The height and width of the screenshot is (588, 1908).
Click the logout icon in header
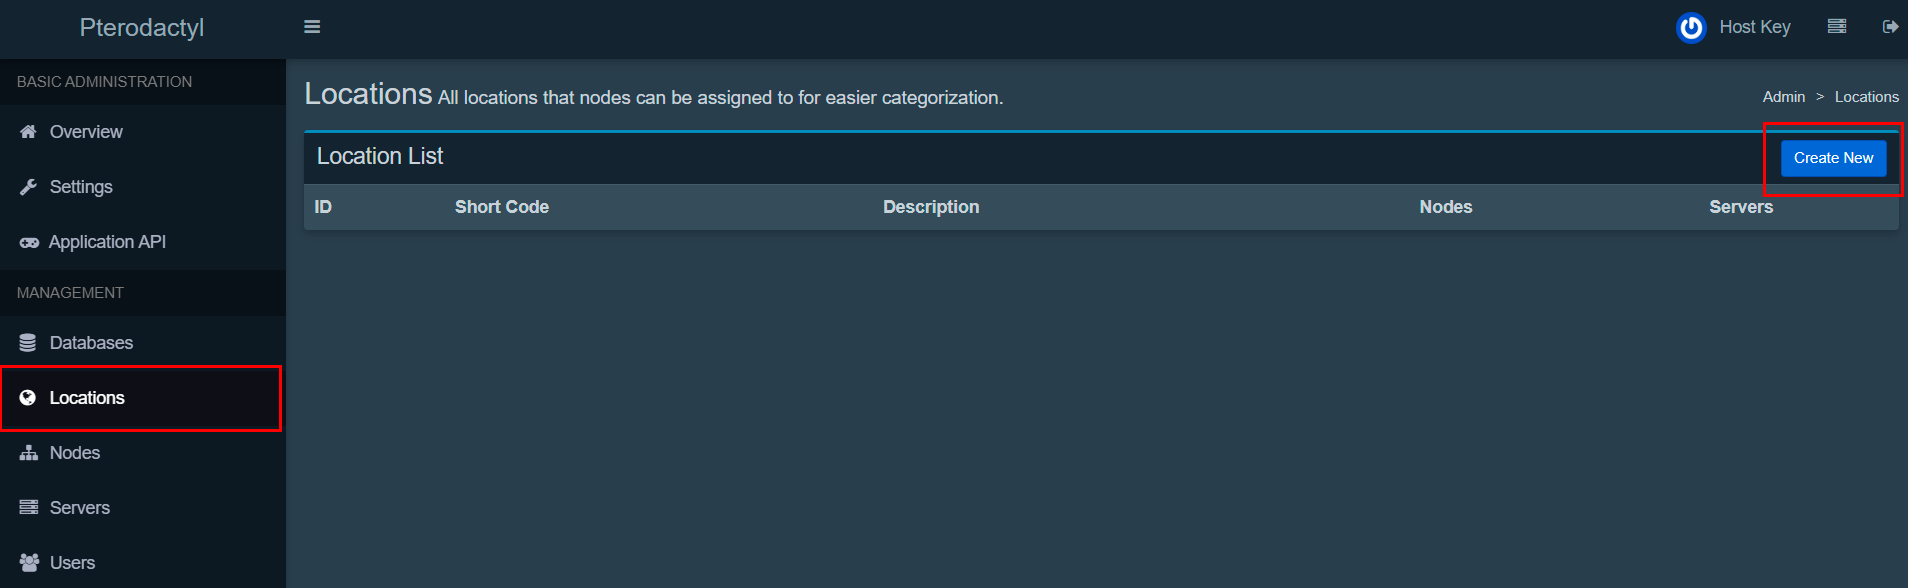1890,27
